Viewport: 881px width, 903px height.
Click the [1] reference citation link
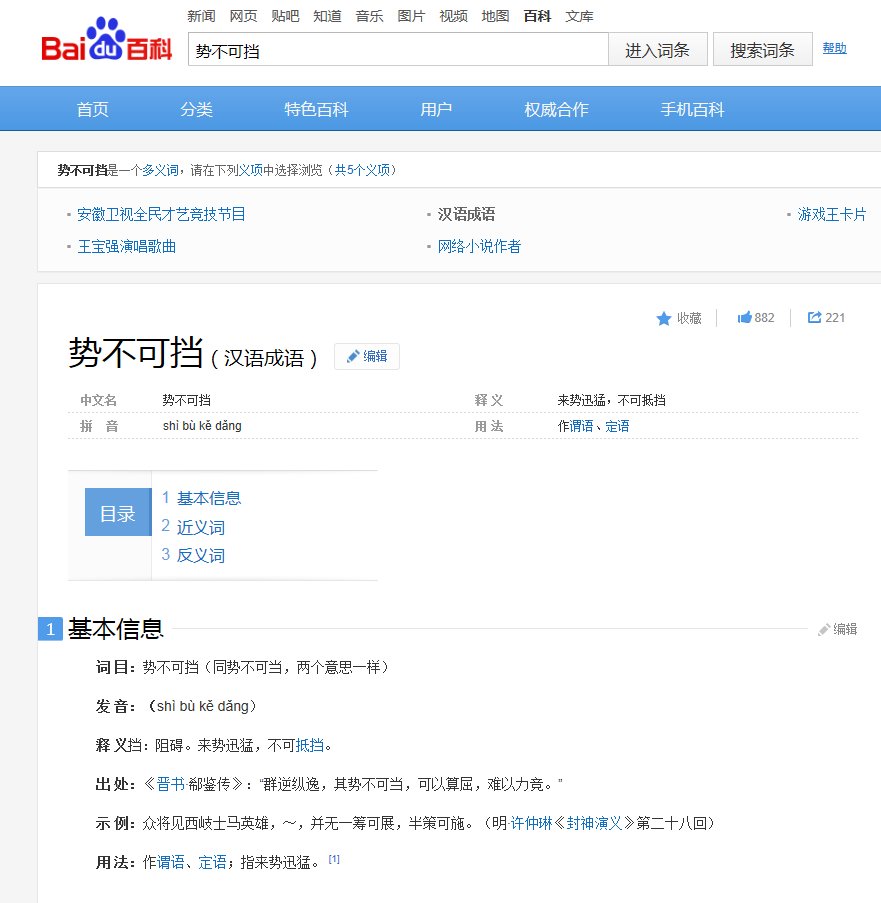[x=334, y=857]
